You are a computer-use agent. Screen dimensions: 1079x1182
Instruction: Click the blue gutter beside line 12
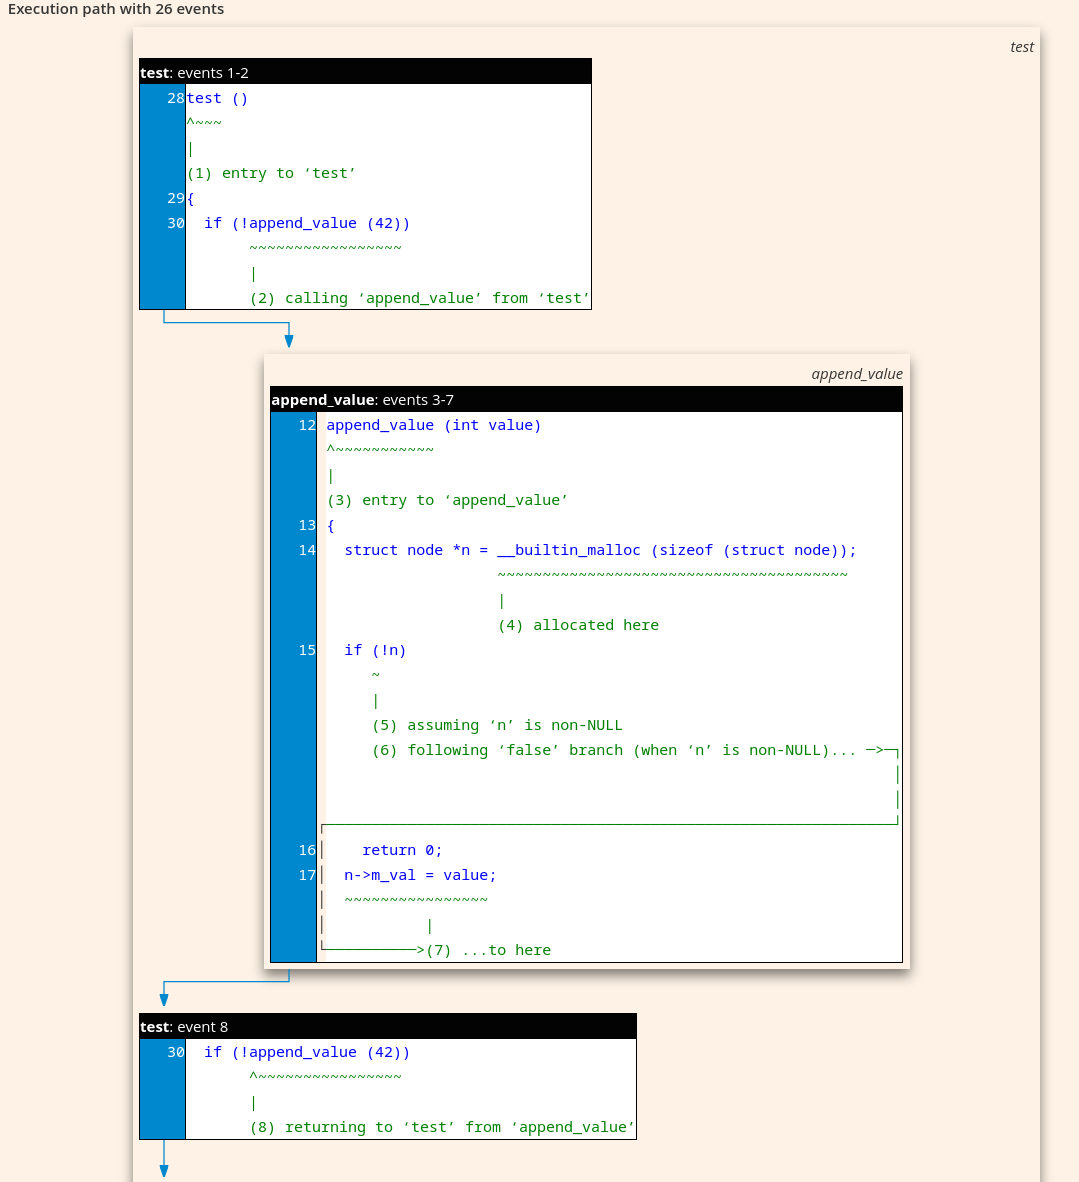click(292, 425)
